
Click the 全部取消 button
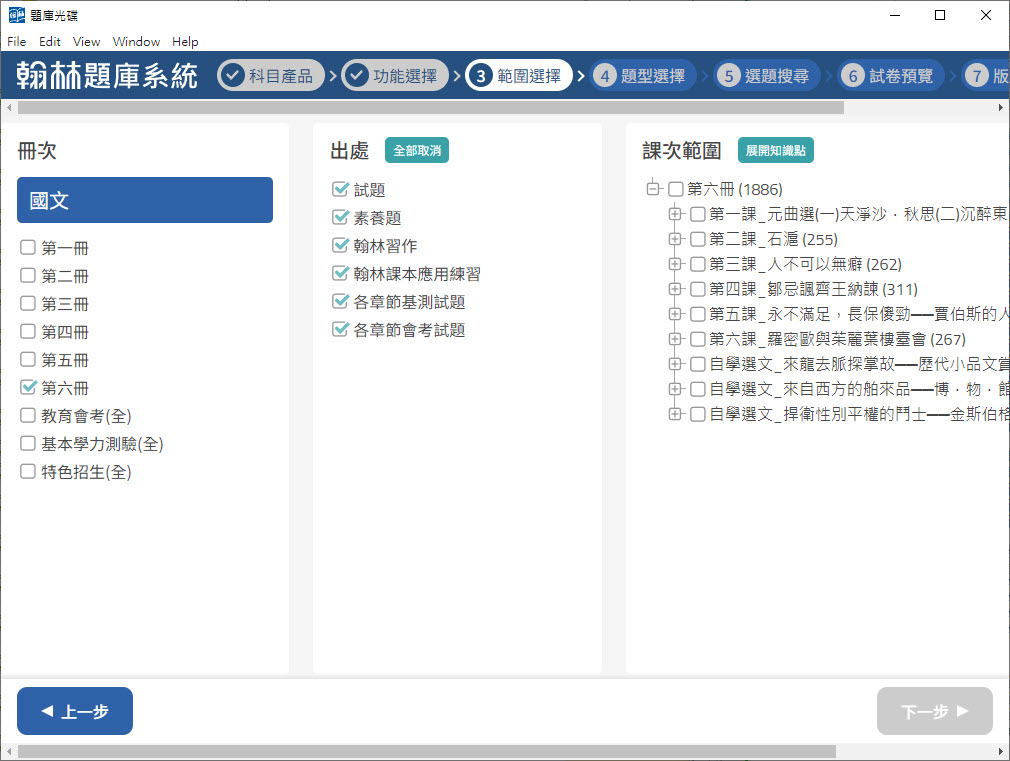click(417, 150)
